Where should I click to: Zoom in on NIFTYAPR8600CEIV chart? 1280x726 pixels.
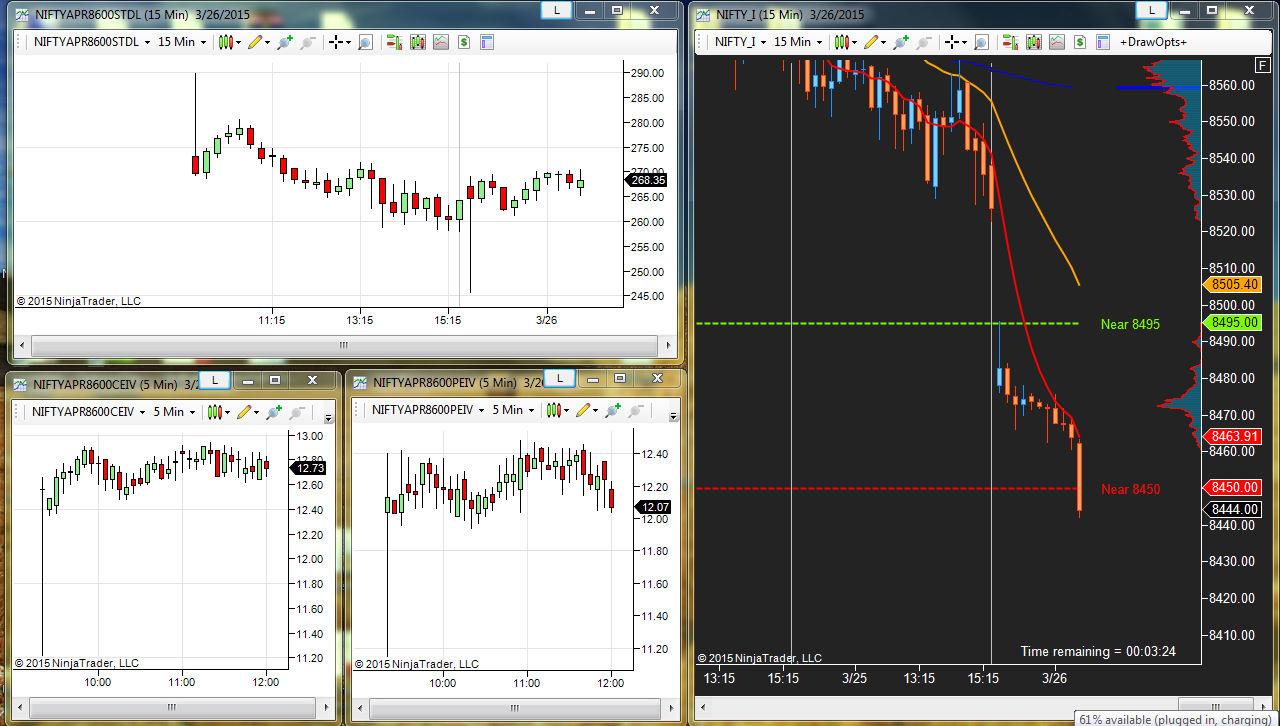point(273,411)
